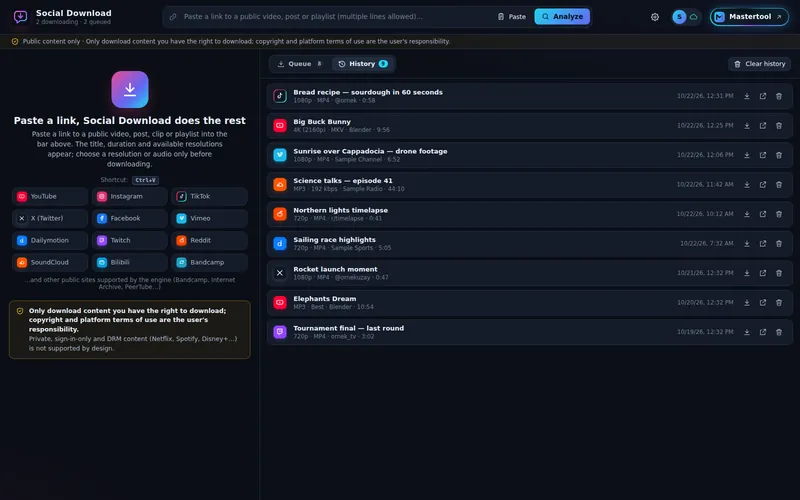Click 'Sailing race highlights' title text

[334, 239]
